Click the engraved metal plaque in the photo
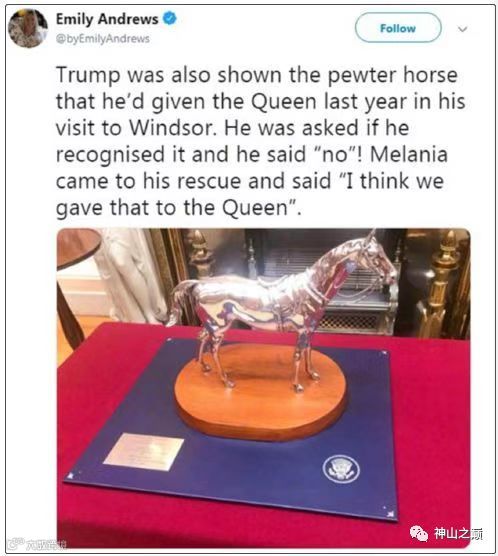This screenshot has width=498, height=556. [144, 452]
